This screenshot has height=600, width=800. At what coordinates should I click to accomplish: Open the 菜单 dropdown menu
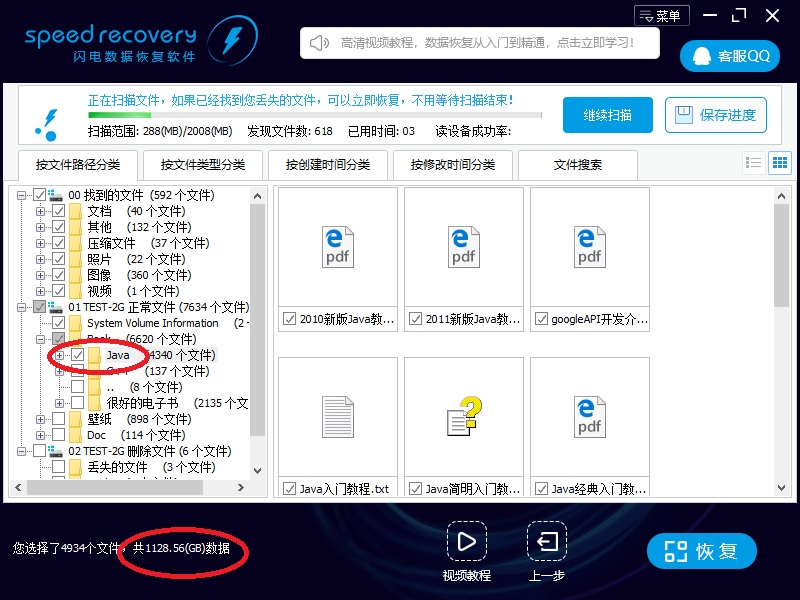(661, 15)
